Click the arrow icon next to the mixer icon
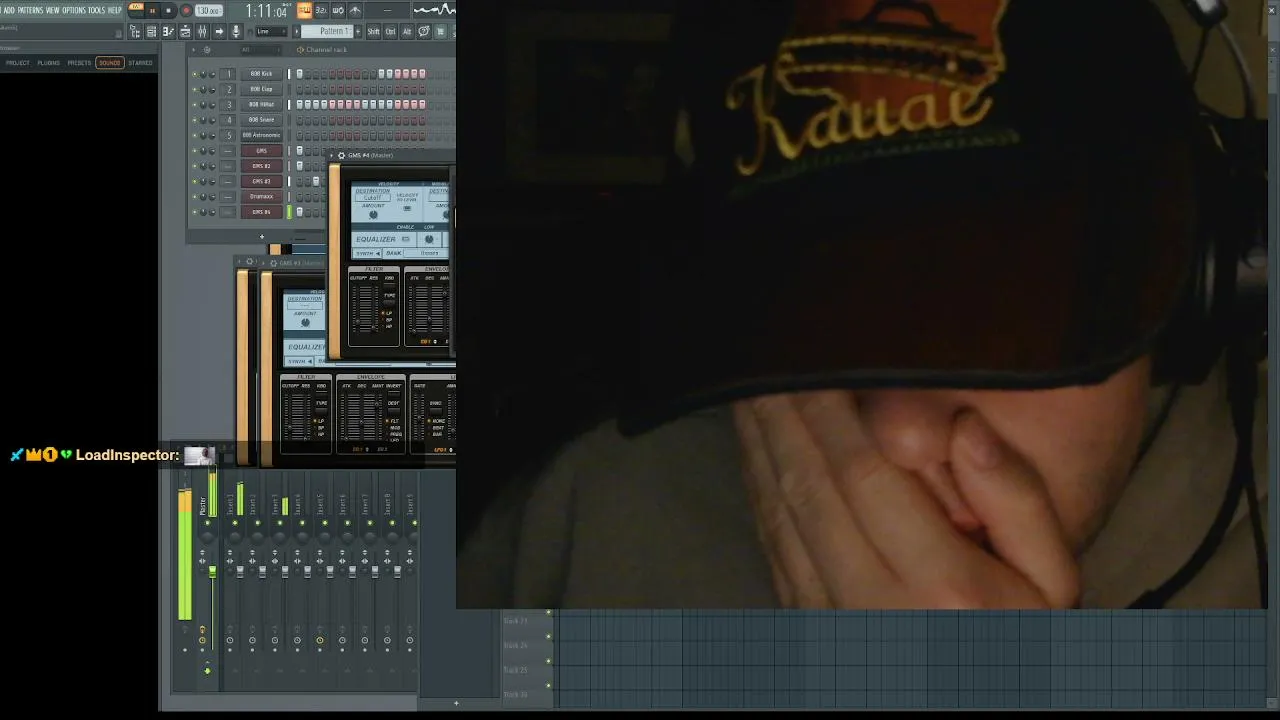Screen dimensions: 1280x720 [x=219, y=32]
